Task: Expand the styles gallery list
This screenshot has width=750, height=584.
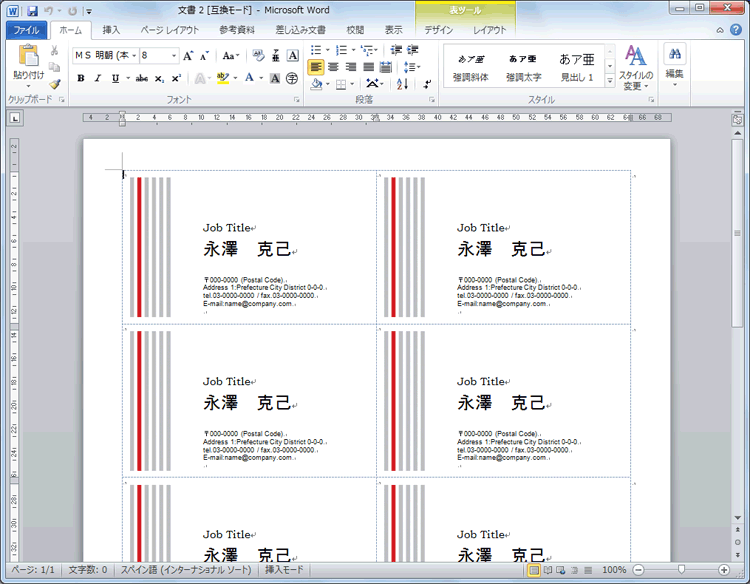Action: (610, 80)
